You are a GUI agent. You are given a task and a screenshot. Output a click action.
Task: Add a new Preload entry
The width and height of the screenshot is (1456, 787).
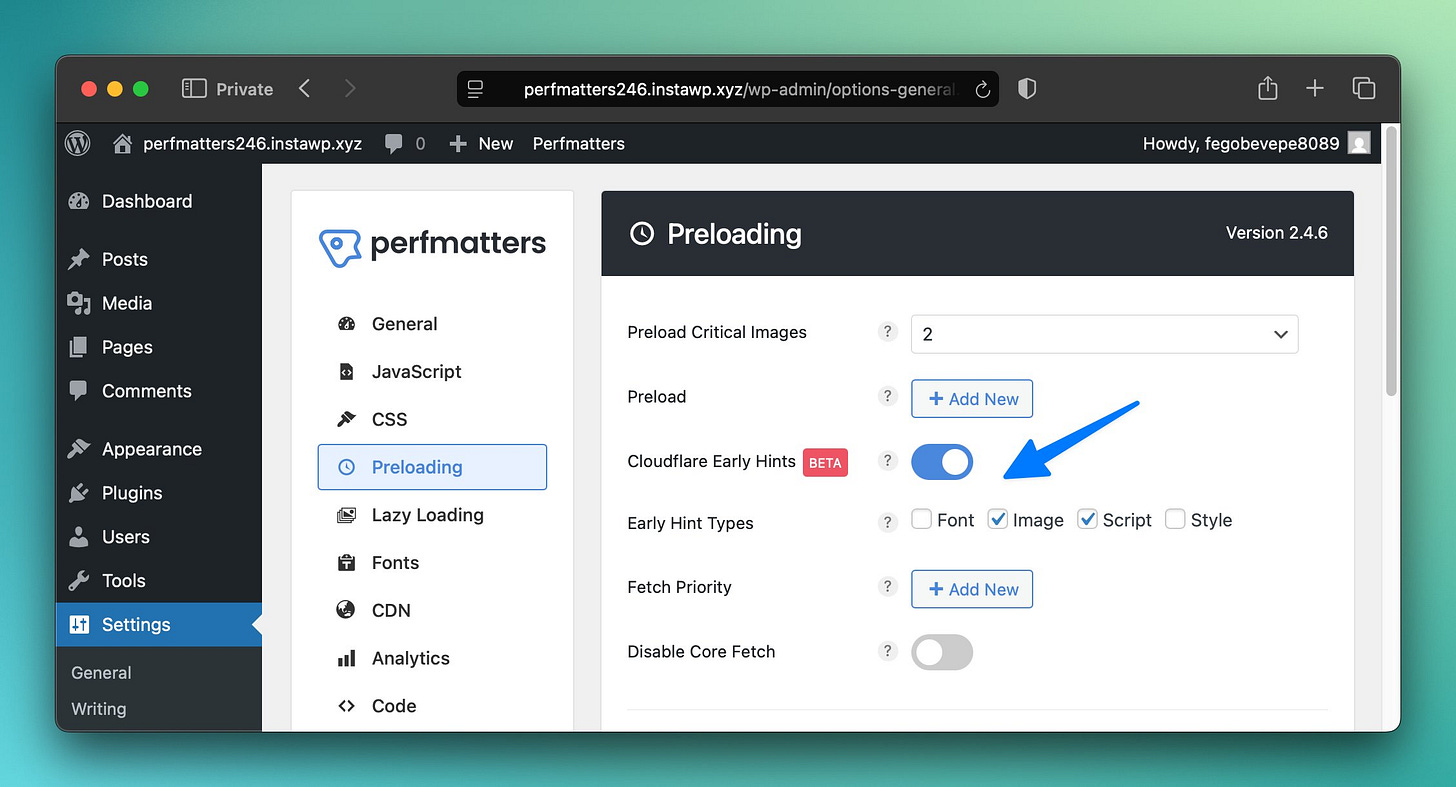(972, 398)
